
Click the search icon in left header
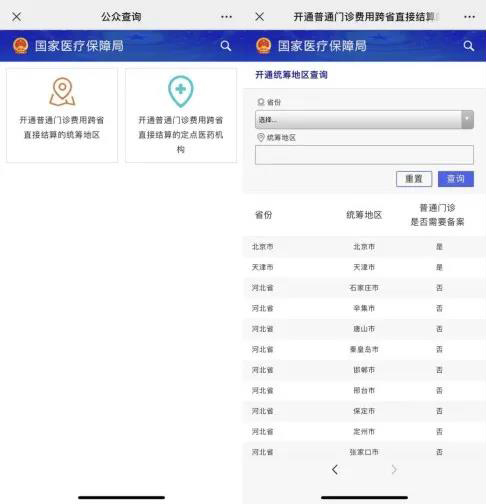226,46
